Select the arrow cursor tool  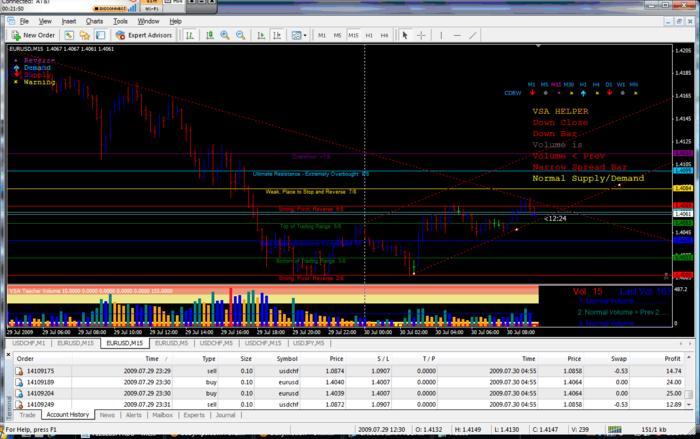(x=405, y=35)
